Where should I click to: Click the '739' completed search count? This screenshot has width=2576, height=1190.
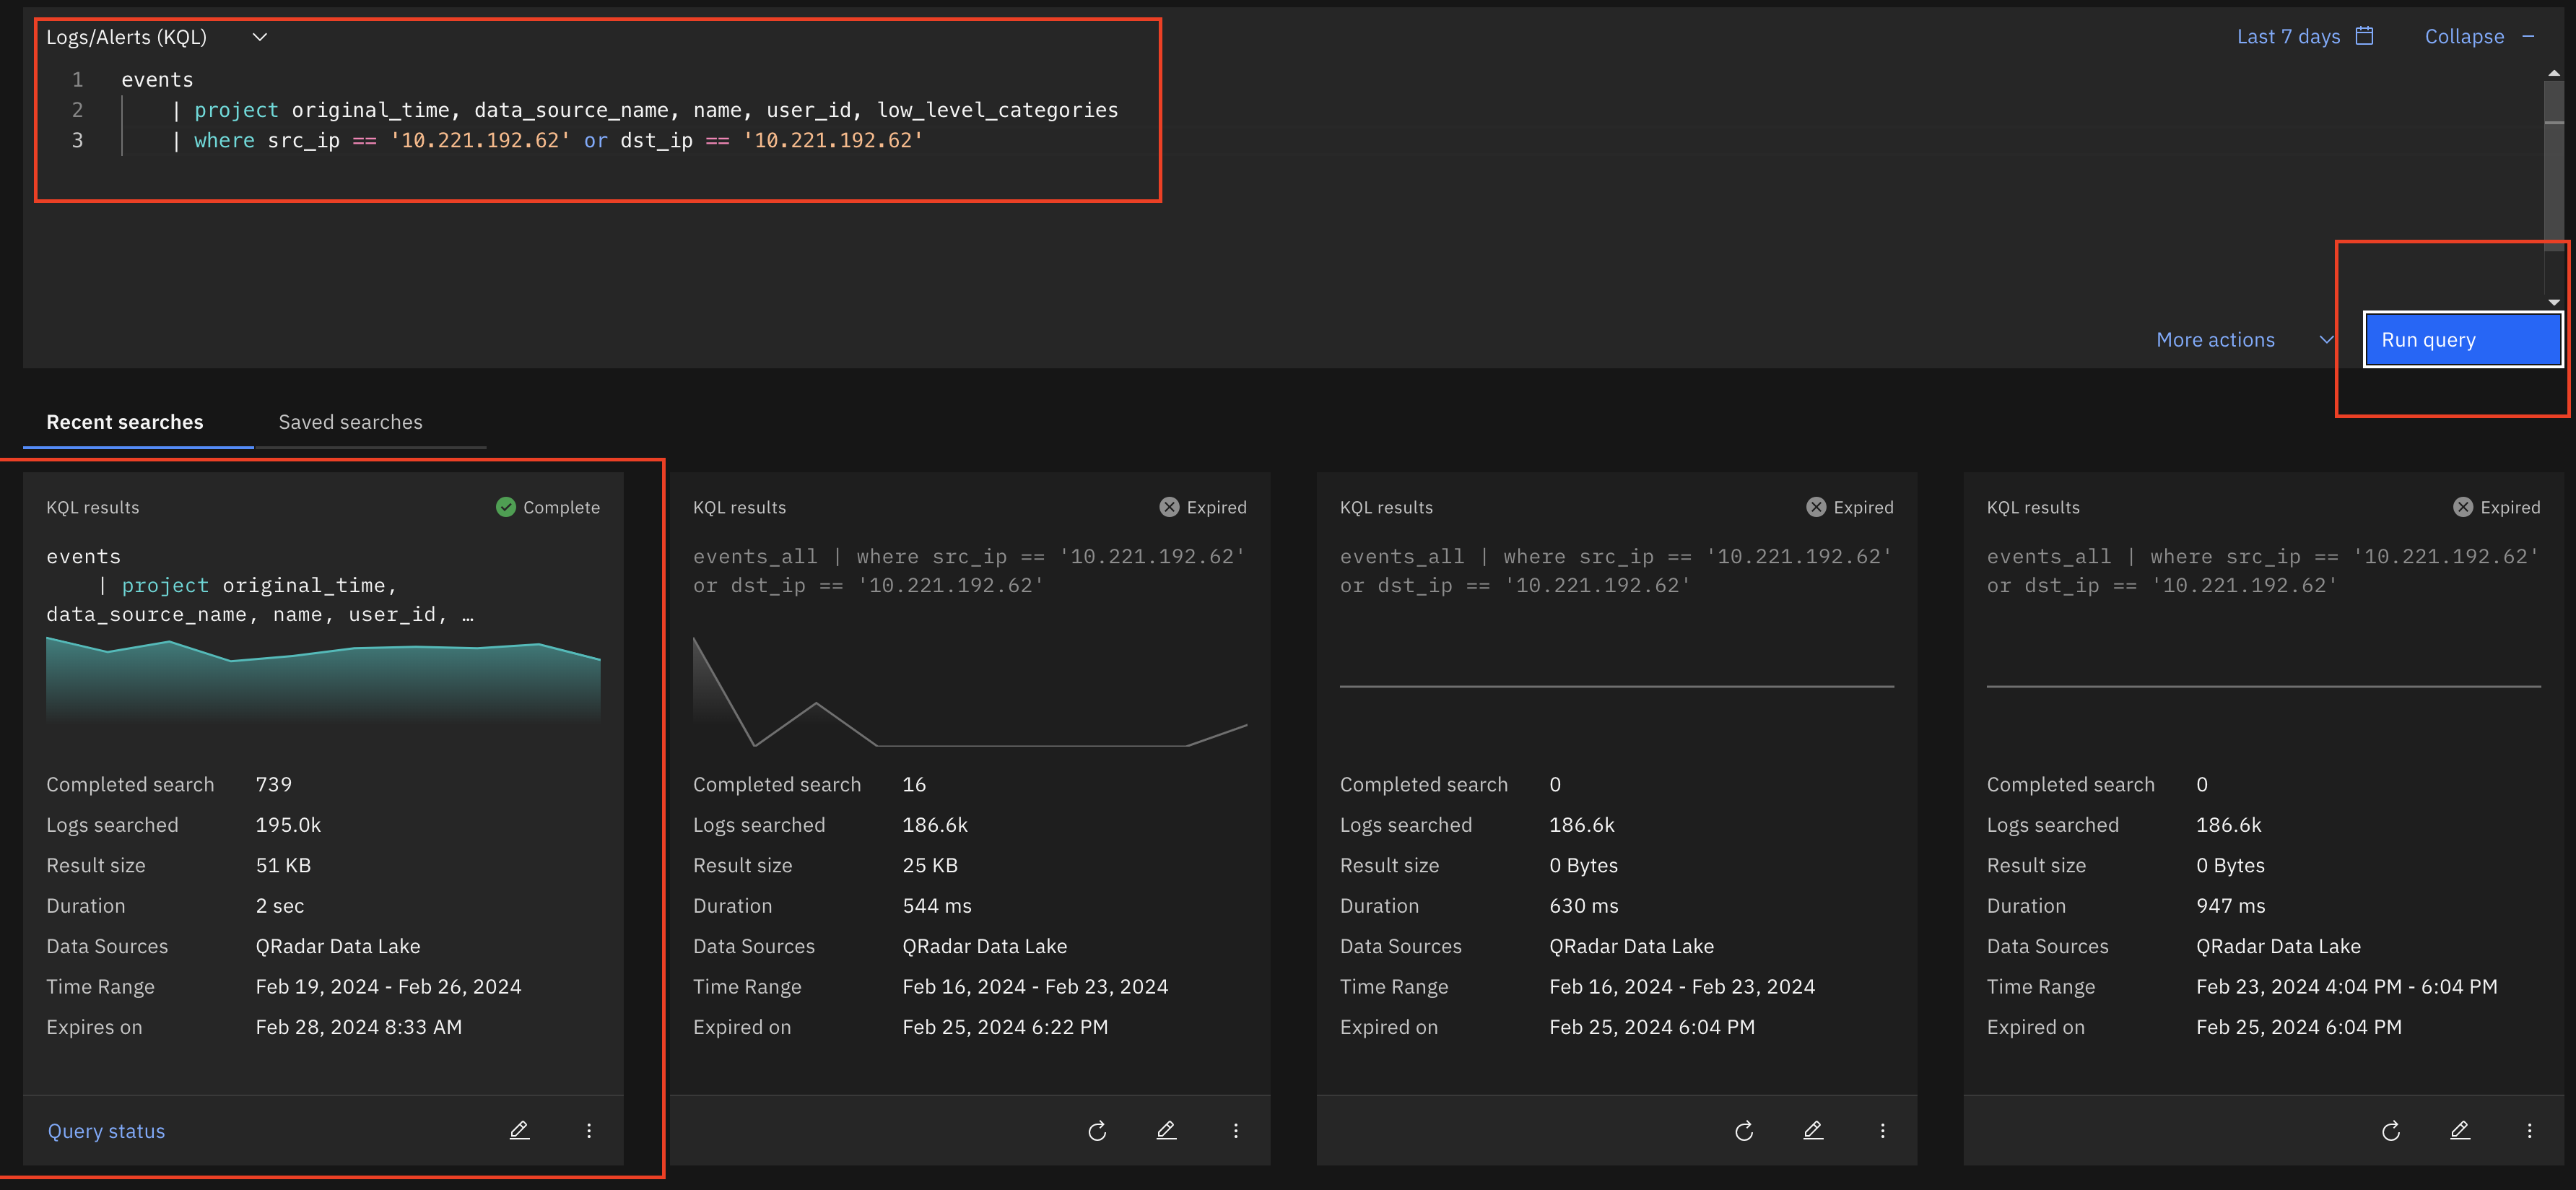tap(273, 785)
